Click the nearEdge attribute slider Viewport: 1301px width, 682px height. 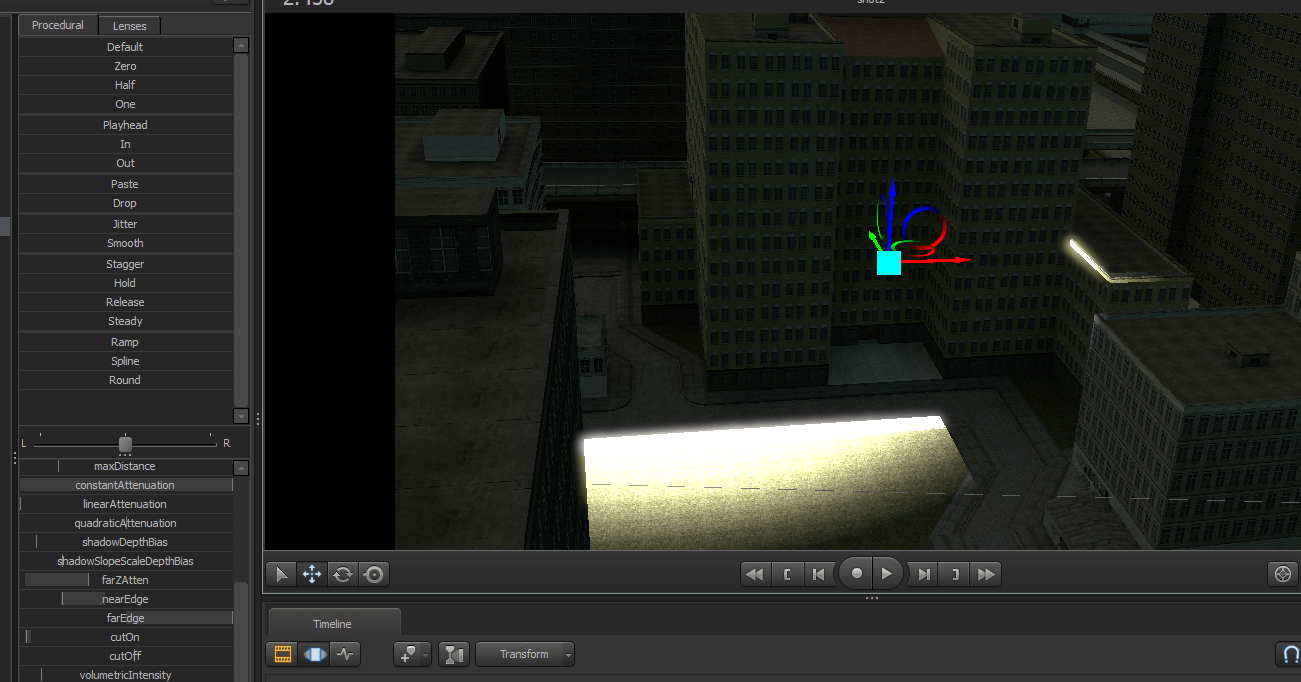pyautogui.click(x=126, y=599)
